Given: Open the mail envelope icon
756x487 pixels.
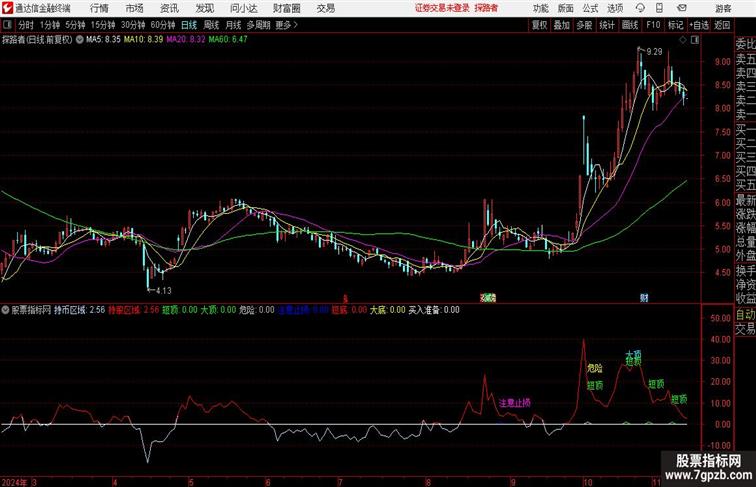Looking at the screenshot, I should pyautogui.click(x=682, y=8).
